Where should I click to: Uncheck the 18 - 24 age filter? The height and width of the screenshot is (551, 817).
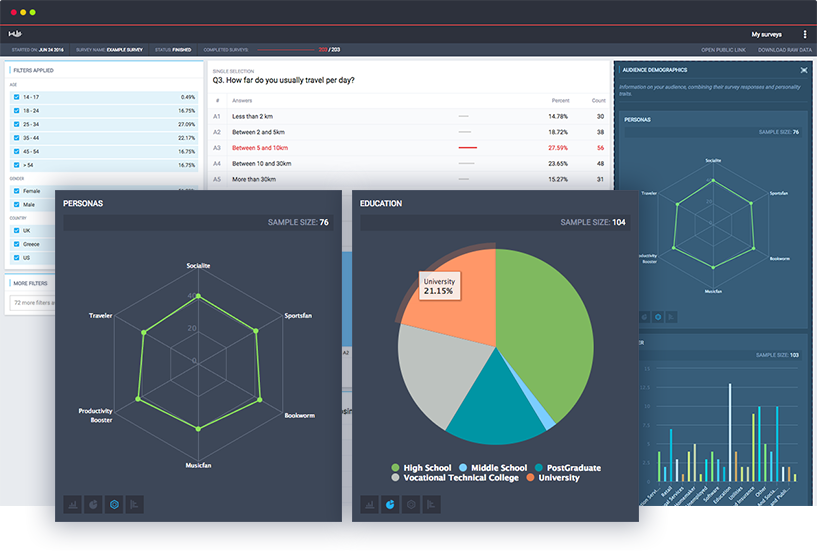[x=17, y=111]
